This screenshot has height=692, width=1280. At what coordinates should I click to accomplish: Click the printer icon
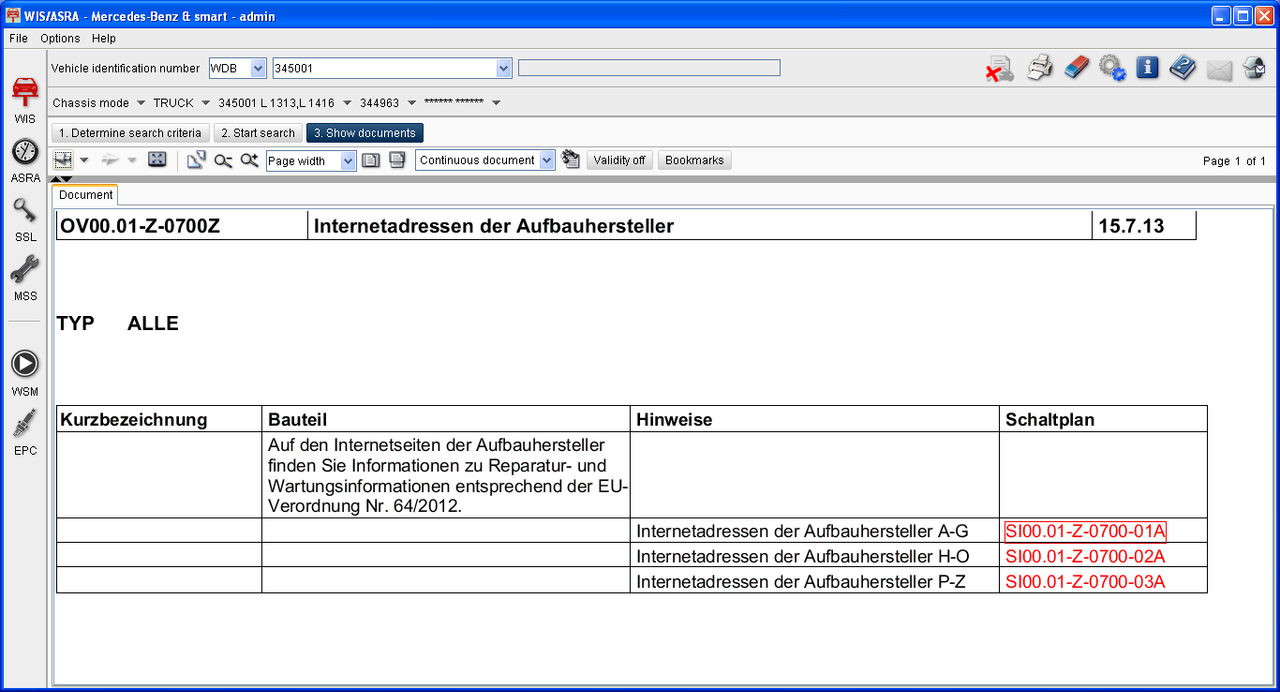(1041, 69)
